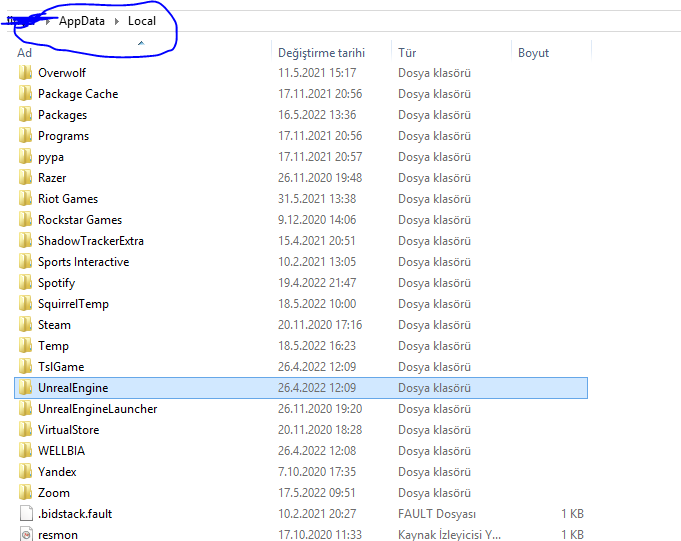
Task: Select the Overwolf folder name
Action: pos(62,73)
